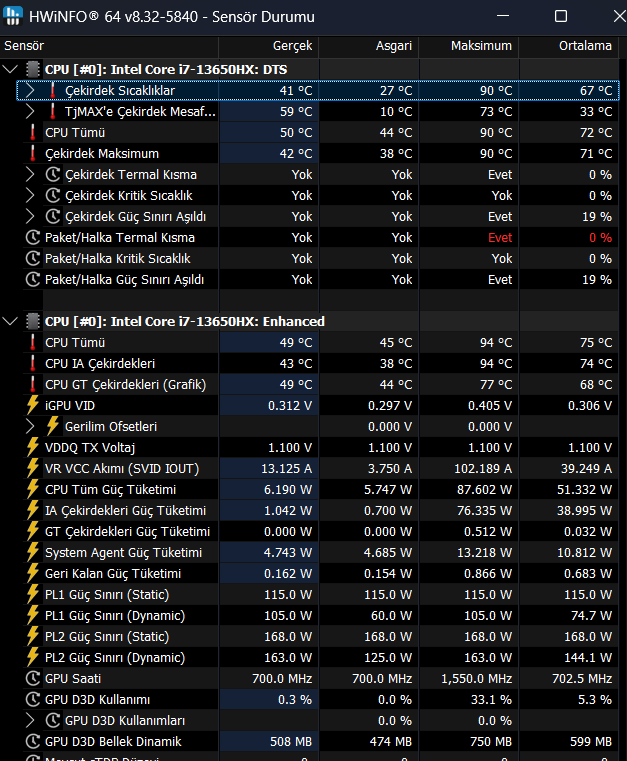
Task: Click lightning icon beside PL1 Güç Sınırı (Static)
Action: point(33,594)
